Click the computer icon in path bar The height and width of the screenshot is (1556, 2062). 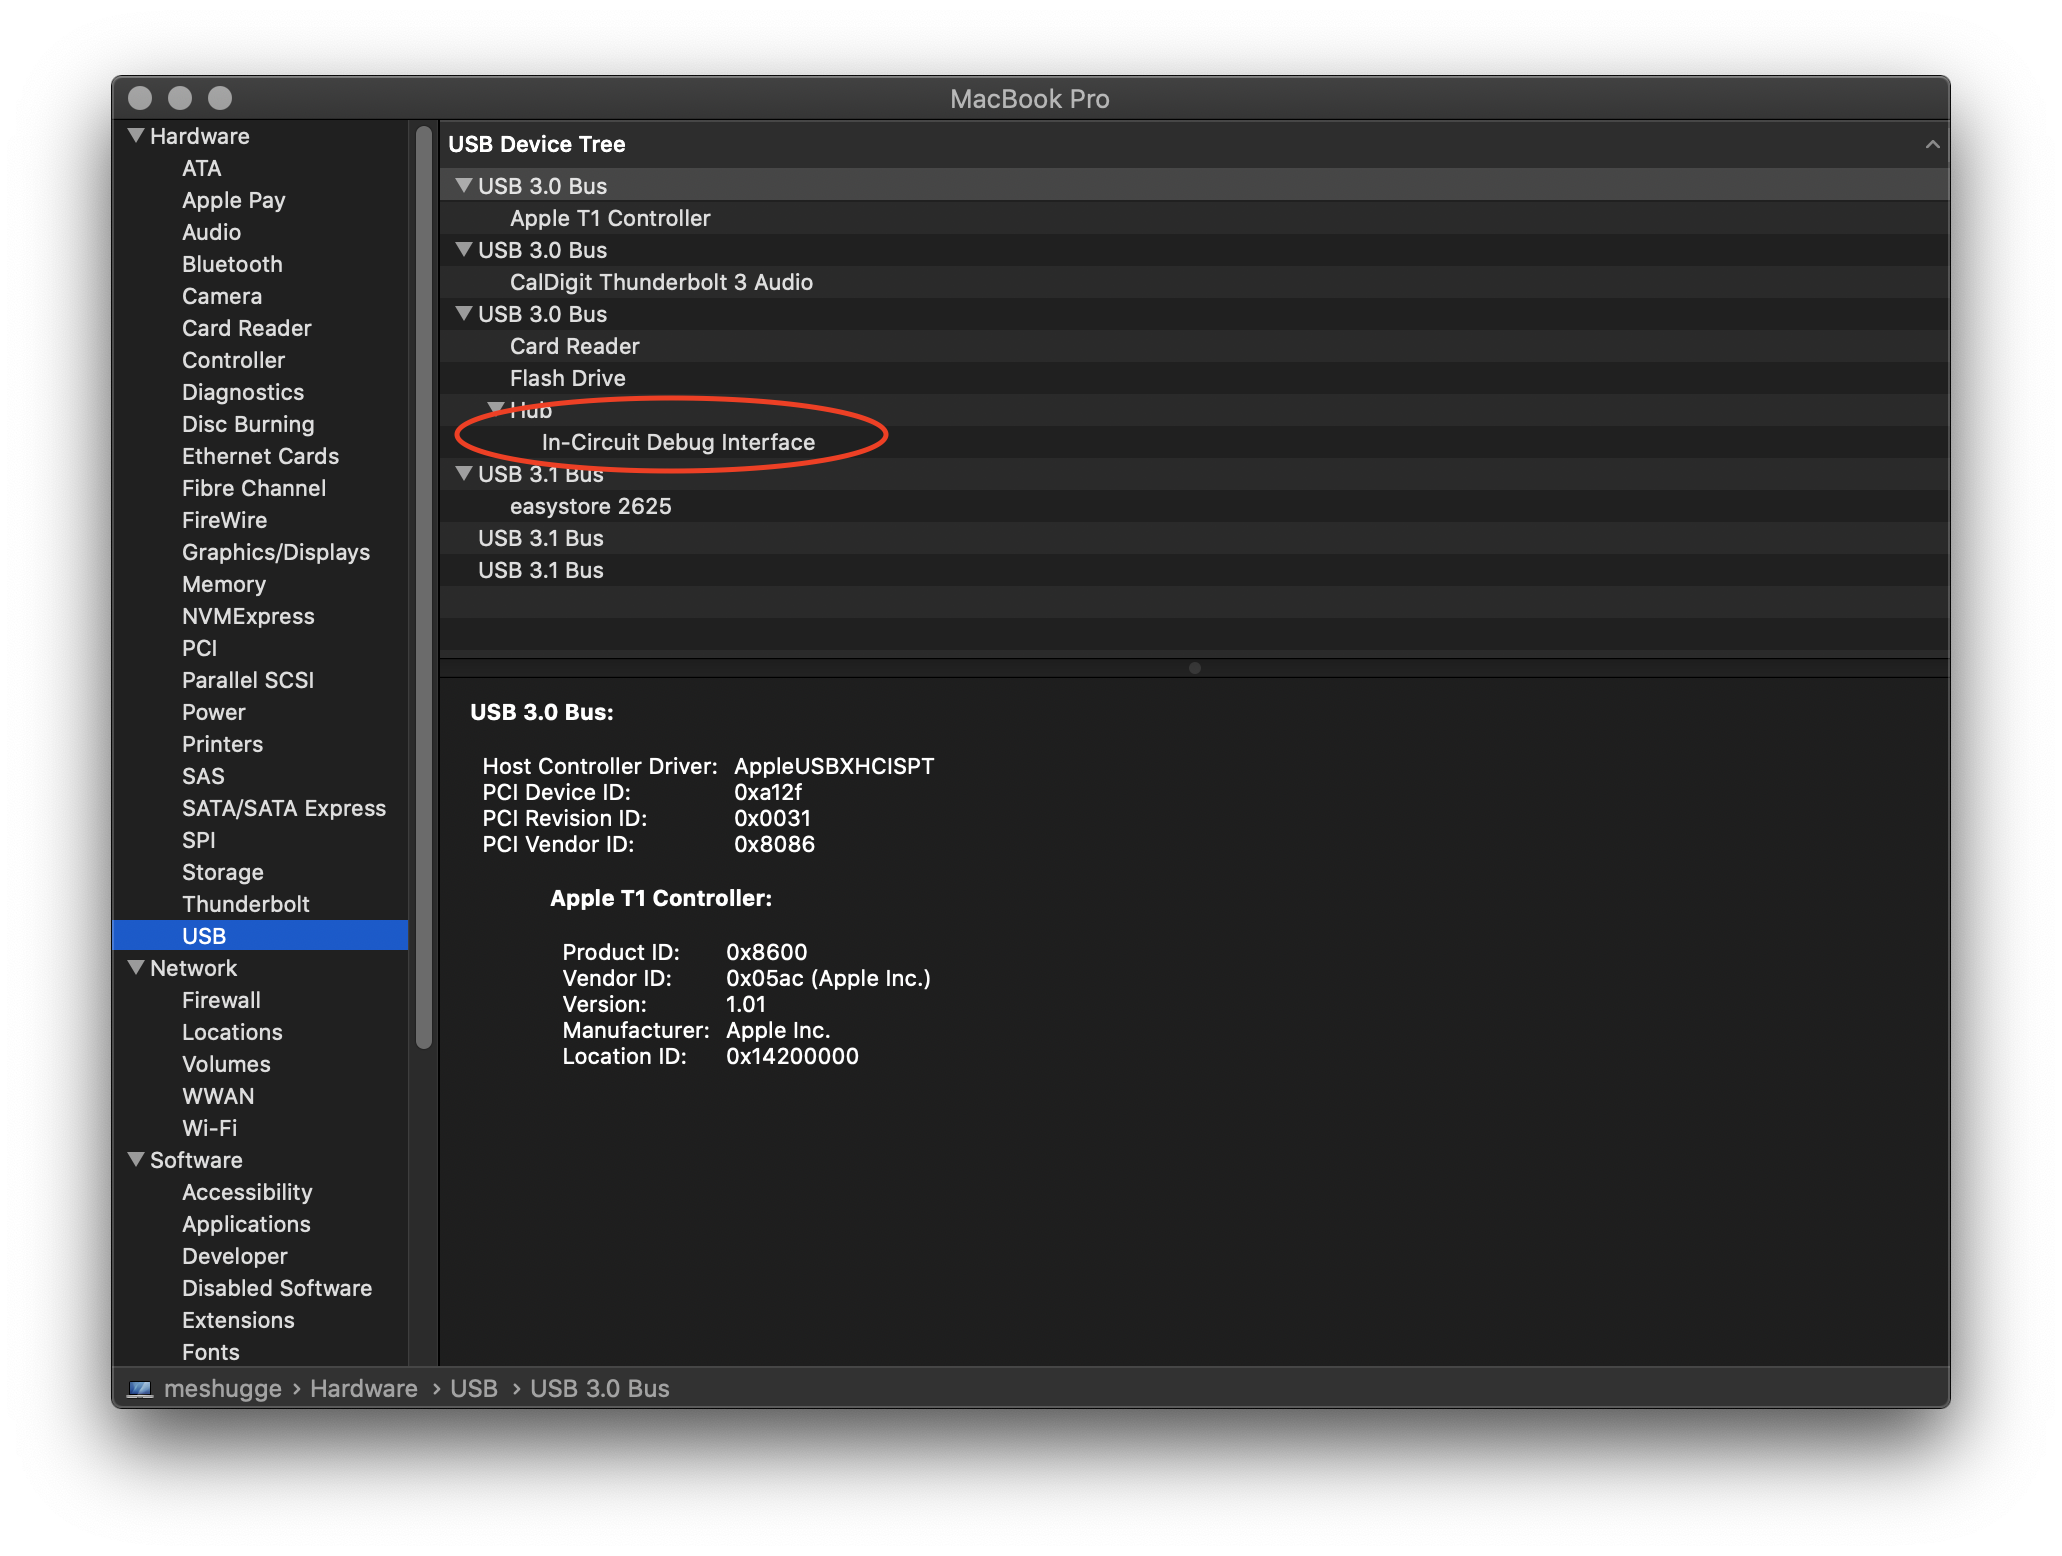coord(140,1388)
